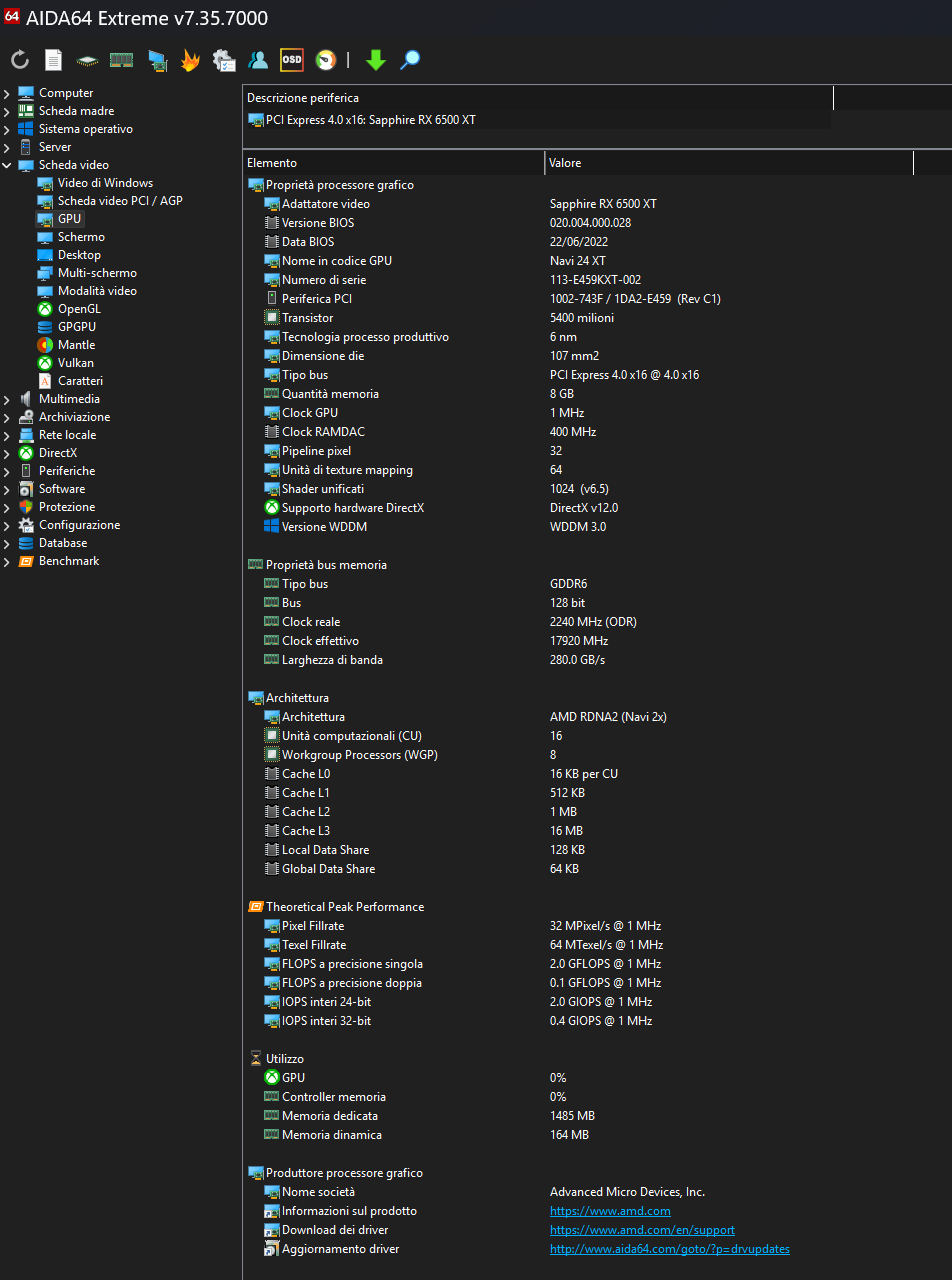The image size is (952, 1280).
Task: Click the monitor and card toolbar icon
Action: pos(157,60)
